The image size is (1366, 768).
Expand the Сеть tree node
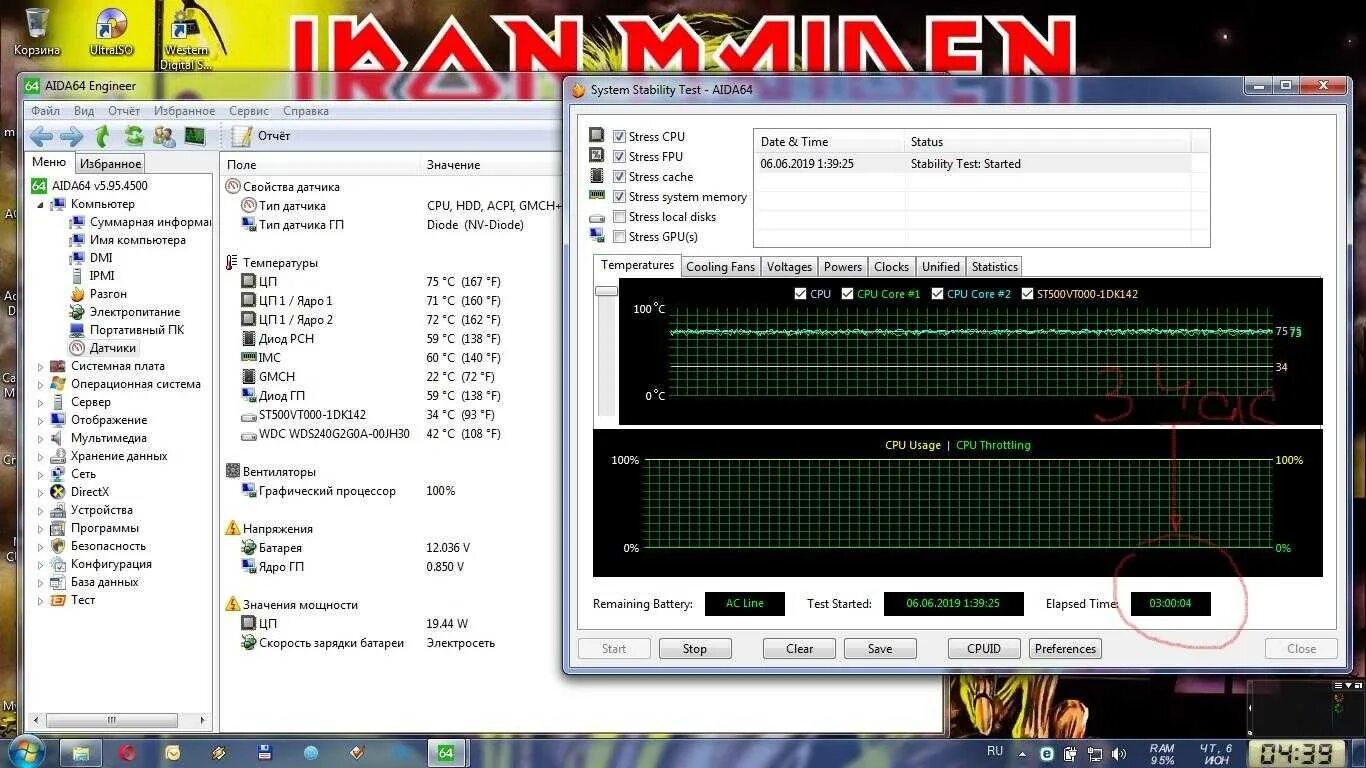tap(41, 474)
